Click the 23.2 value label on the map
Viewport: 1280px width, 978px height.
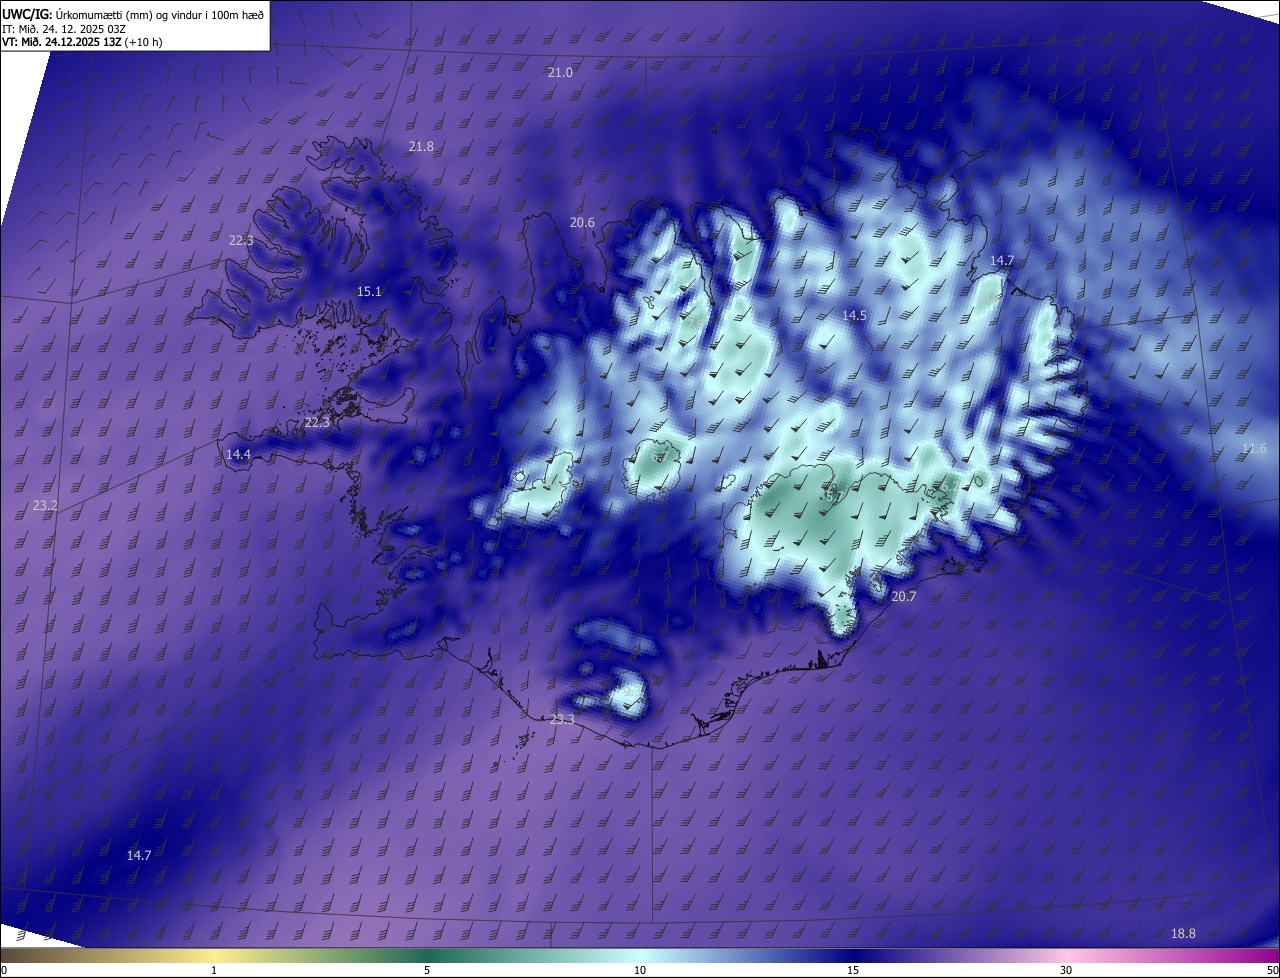point(45,507)
